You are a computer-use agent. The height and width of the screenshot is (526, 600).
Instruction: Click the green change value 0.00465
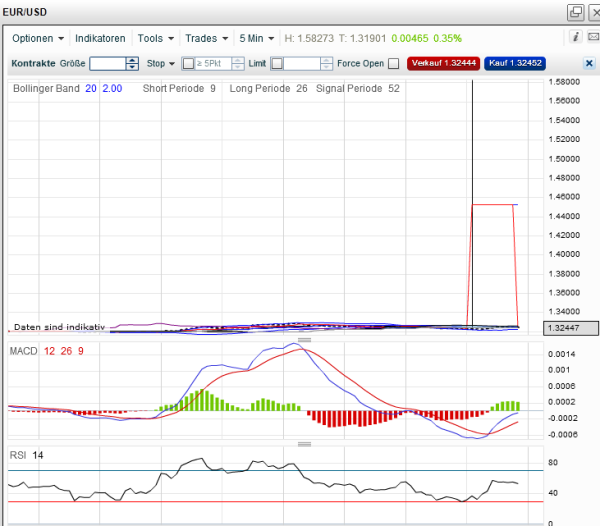click(410, 38)
